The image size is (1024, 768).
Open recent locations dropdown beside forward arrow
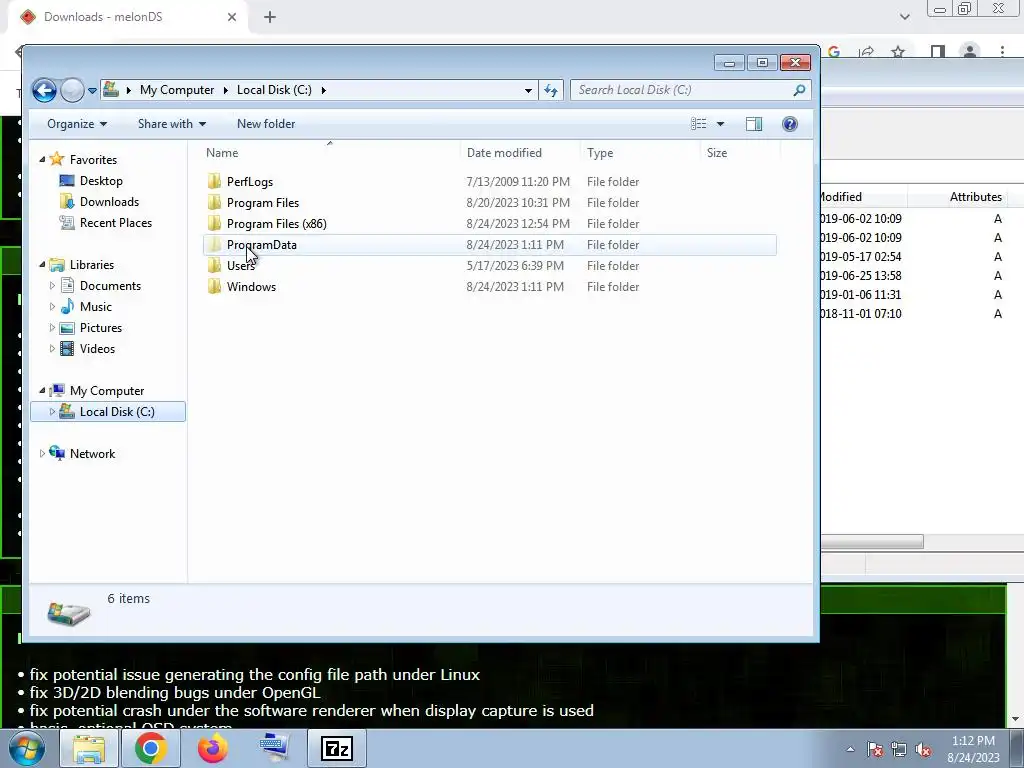point(92,91)
